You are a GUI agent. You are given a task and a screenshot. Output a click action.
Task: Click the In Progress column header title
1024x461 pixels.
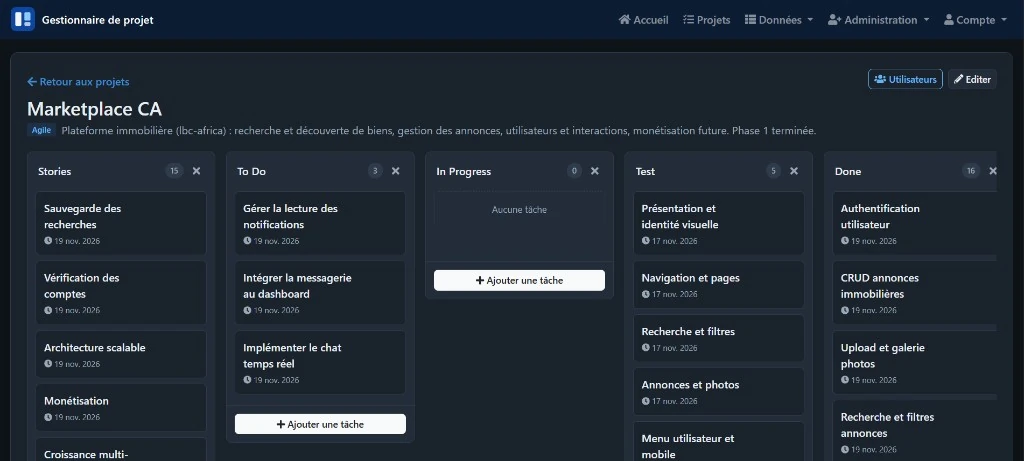pos(464,171)
